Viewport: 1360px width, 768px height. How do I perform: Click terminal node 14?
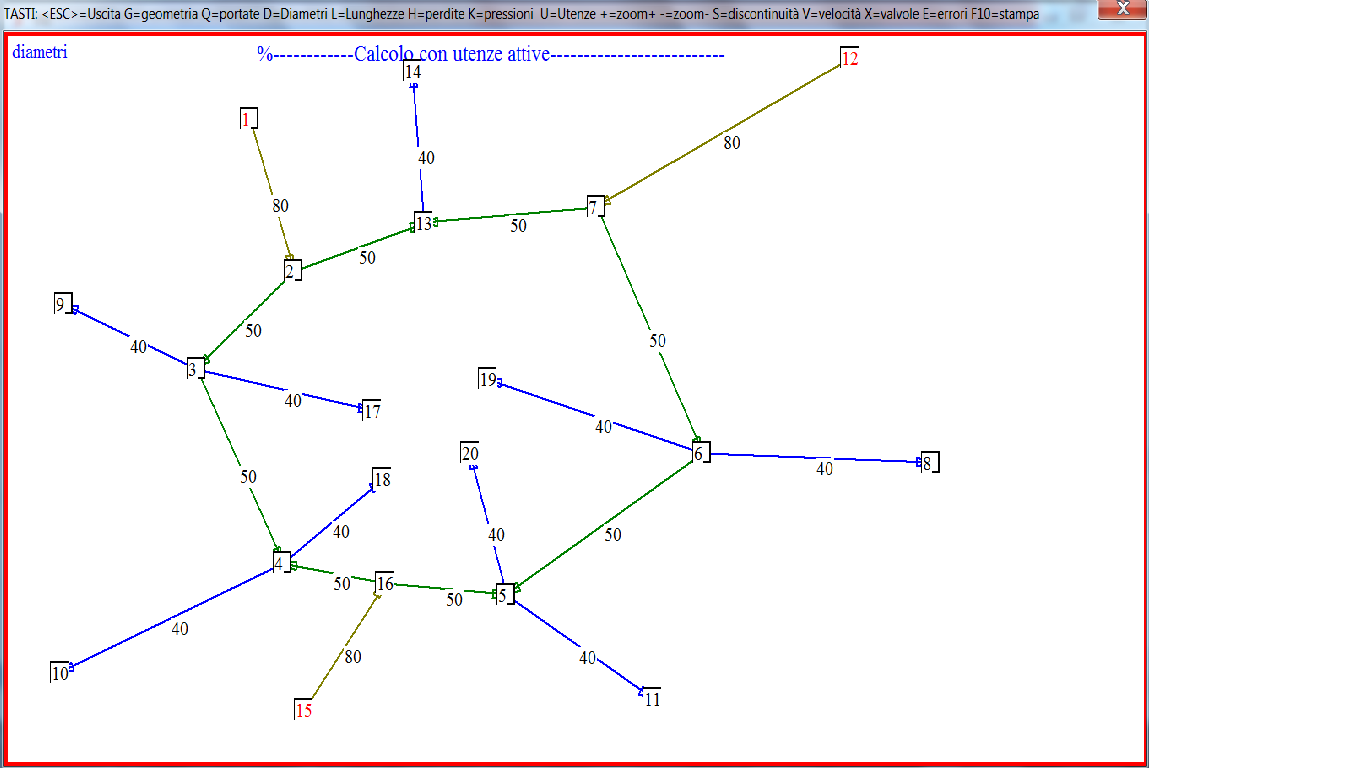[x=412, y=71]
